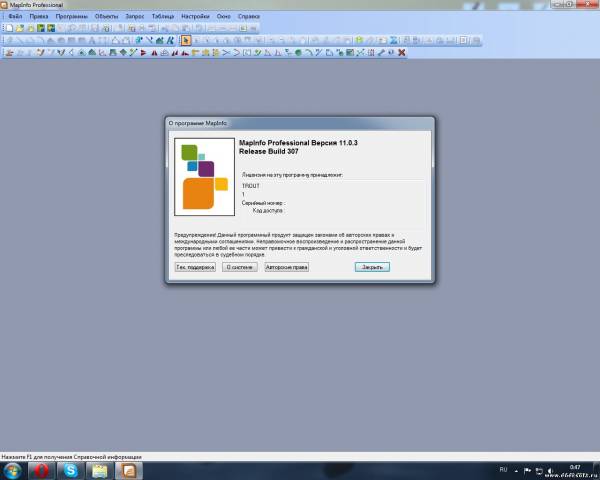The image size is (600, 480).
Task: Open Skype from the taskbar
Action: pos(71,471)
